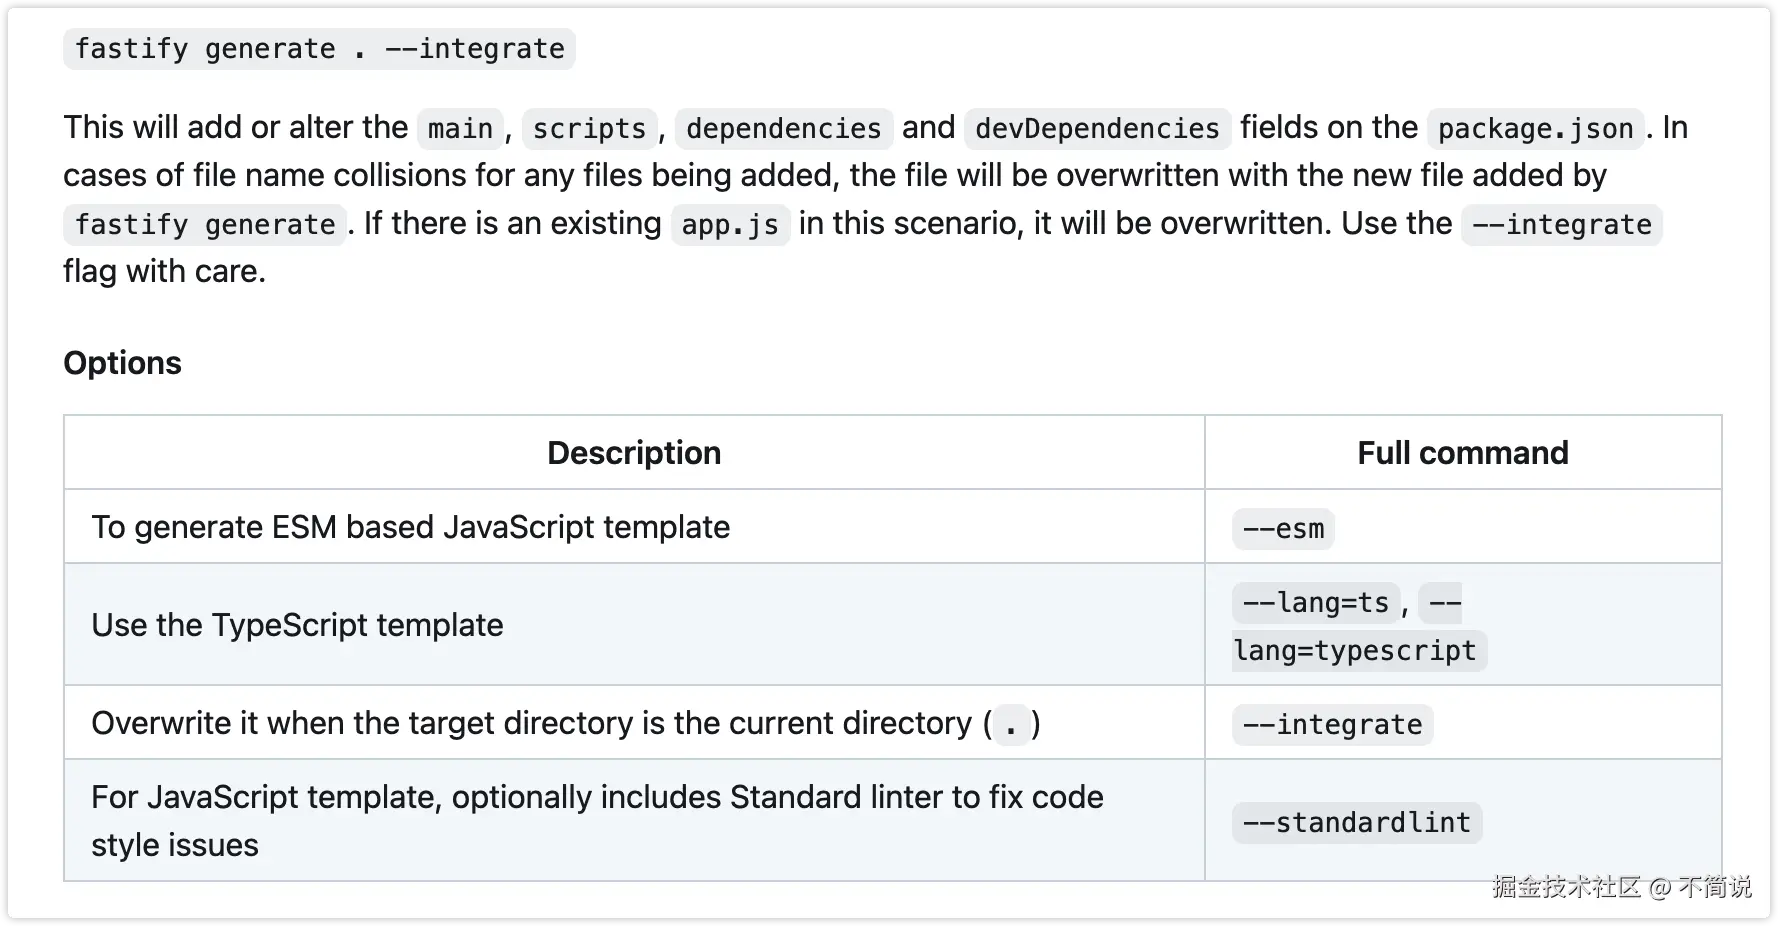Click the "scripts" inline code label

(x=589, y=129)
